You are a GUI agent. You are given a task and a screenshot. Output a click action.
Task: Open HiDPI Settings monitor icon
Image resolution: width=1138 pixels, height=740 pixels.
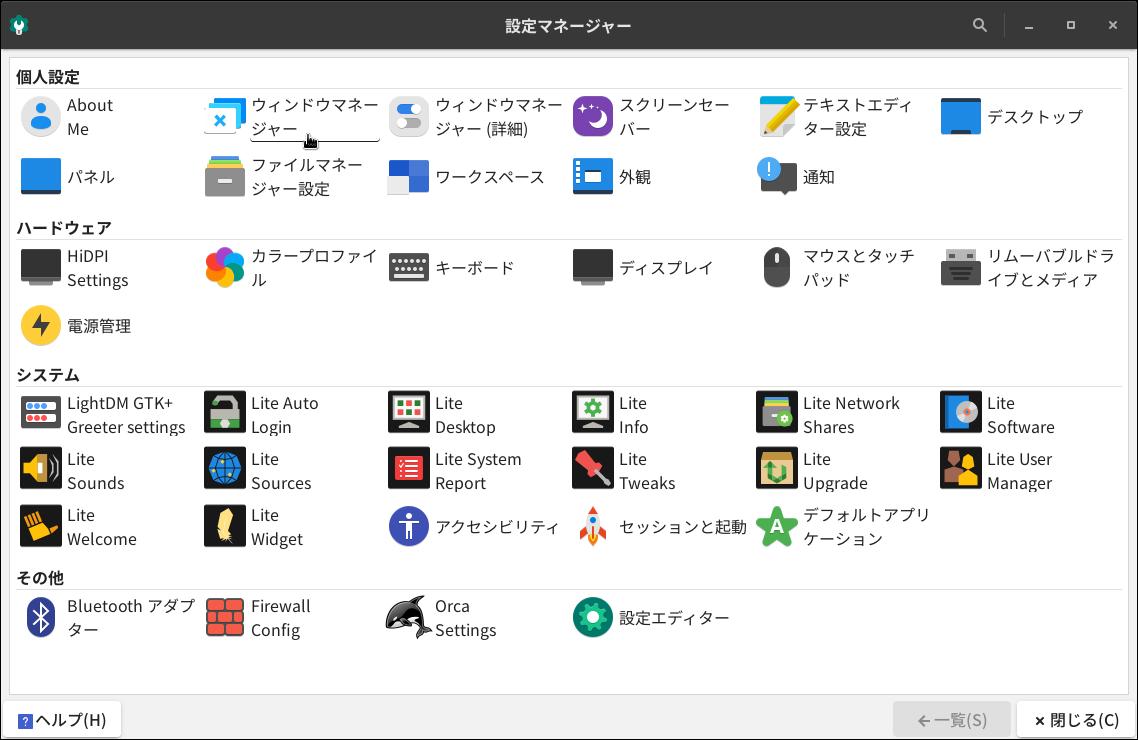pos(41,268)
